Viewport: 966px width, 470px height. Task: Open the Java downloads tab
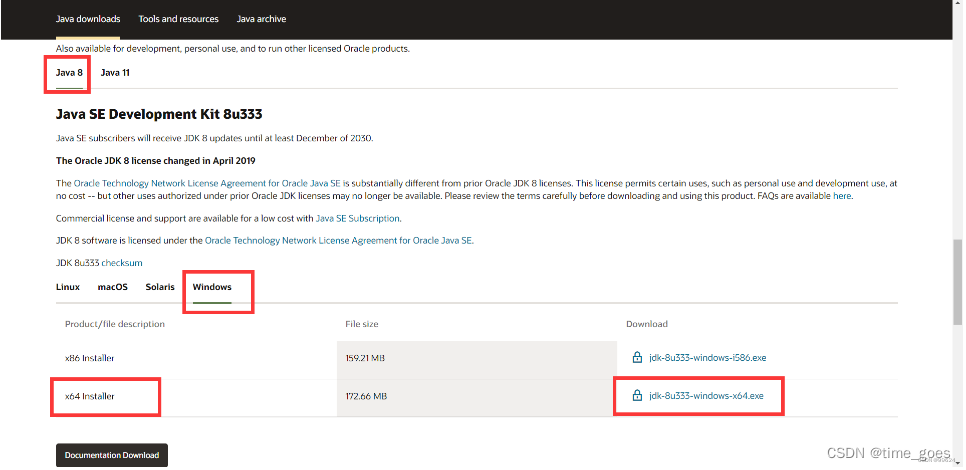pos(88,19)
